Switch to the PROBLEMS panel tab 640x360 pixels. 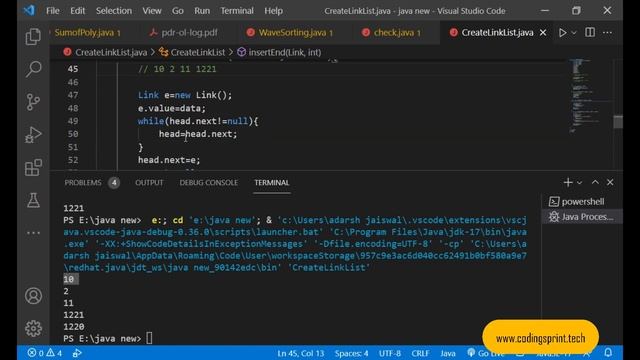tap(83, 183)
